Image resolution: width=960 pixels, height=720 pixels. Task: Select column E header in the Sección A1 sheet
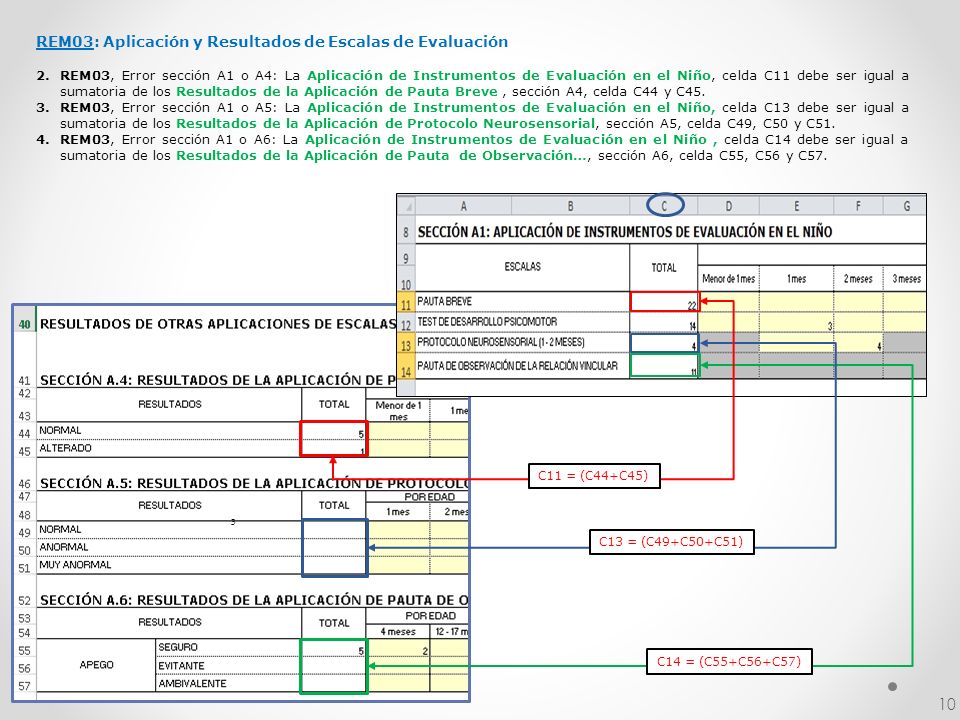pos(797,206)
